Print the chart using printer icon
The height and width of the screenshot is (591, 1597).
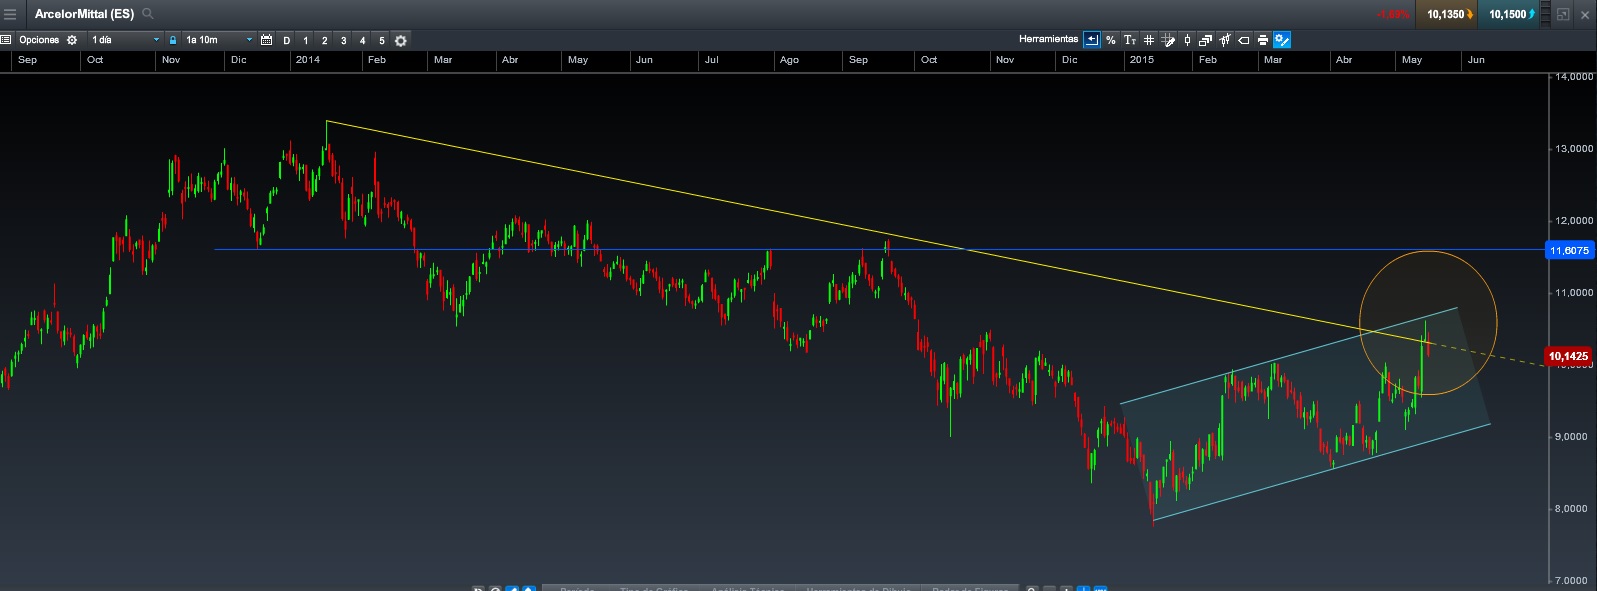coord(1263,40)
